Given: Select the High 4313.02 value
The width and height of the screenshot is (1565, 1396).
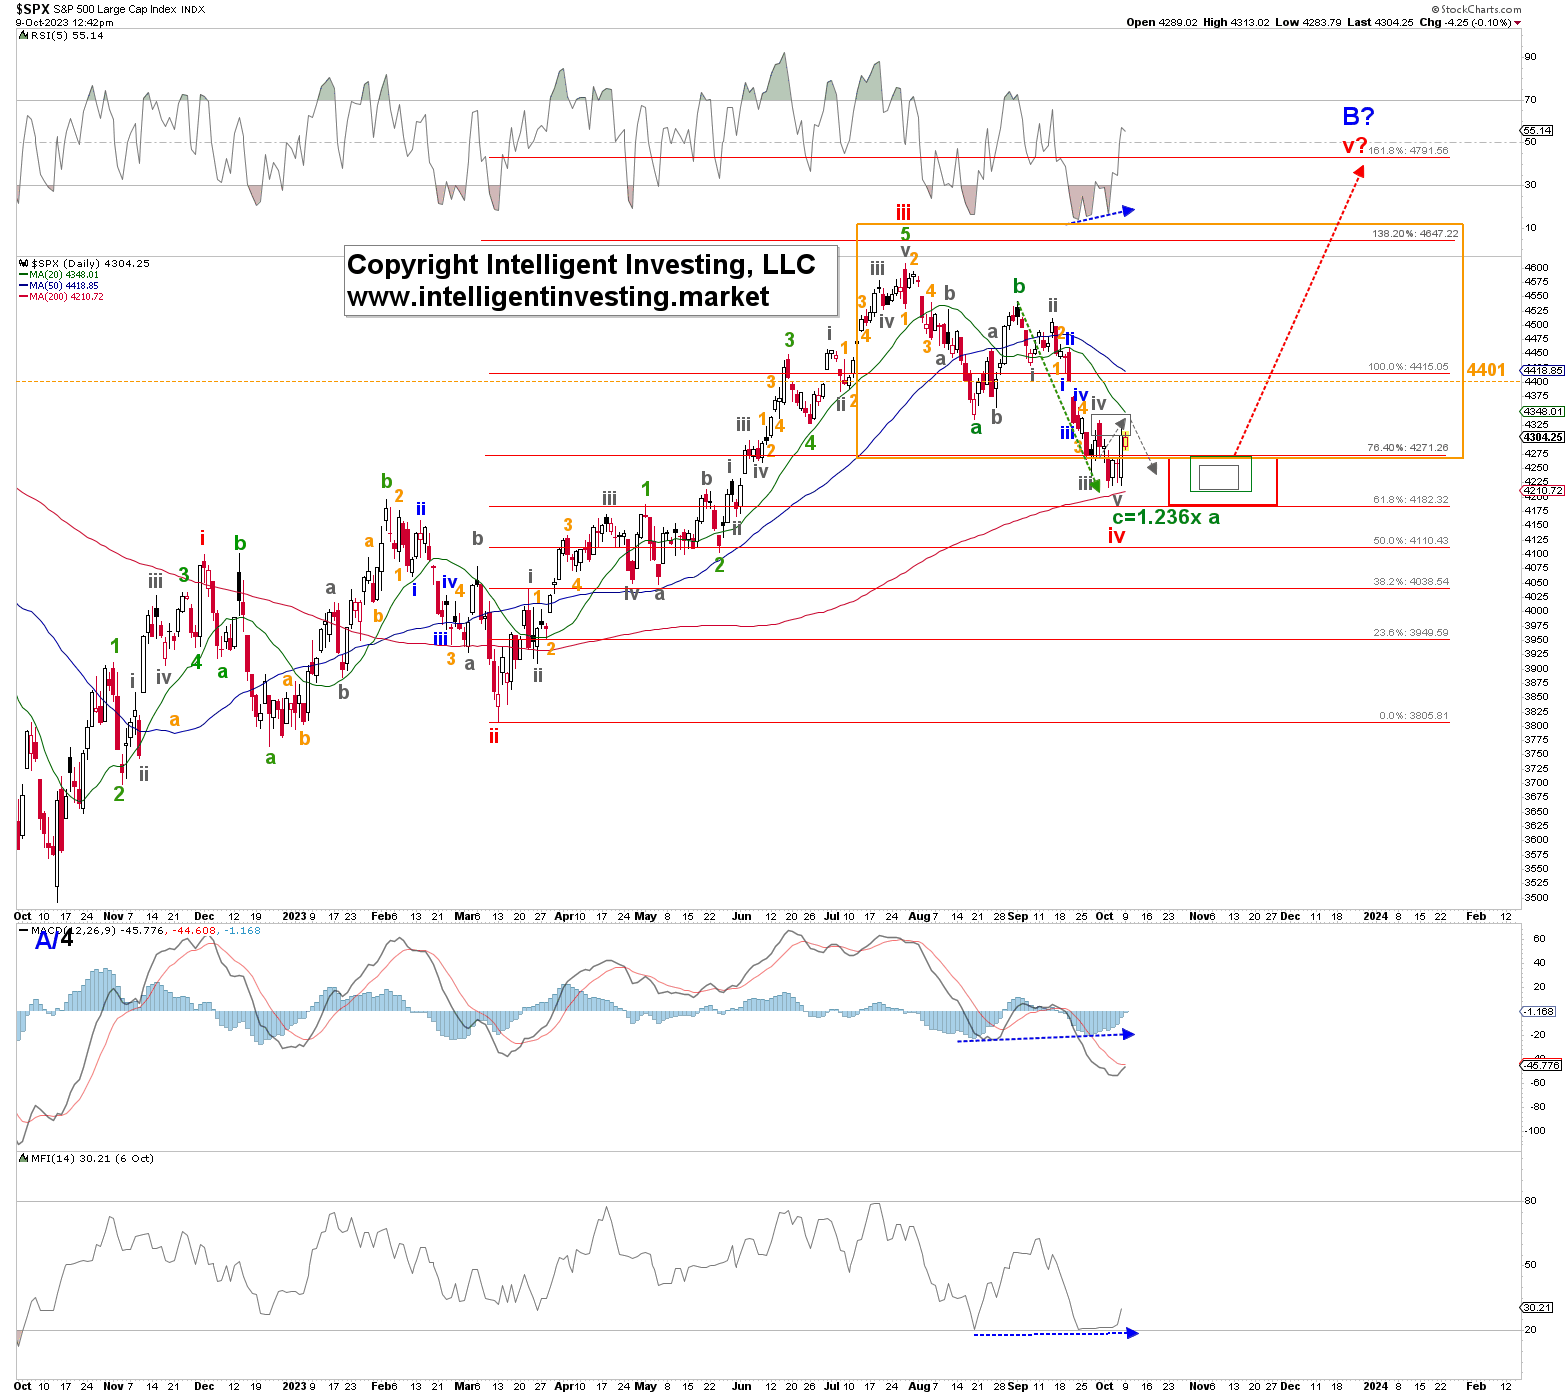Looking at the screenshot, I should pos(1236,22).
